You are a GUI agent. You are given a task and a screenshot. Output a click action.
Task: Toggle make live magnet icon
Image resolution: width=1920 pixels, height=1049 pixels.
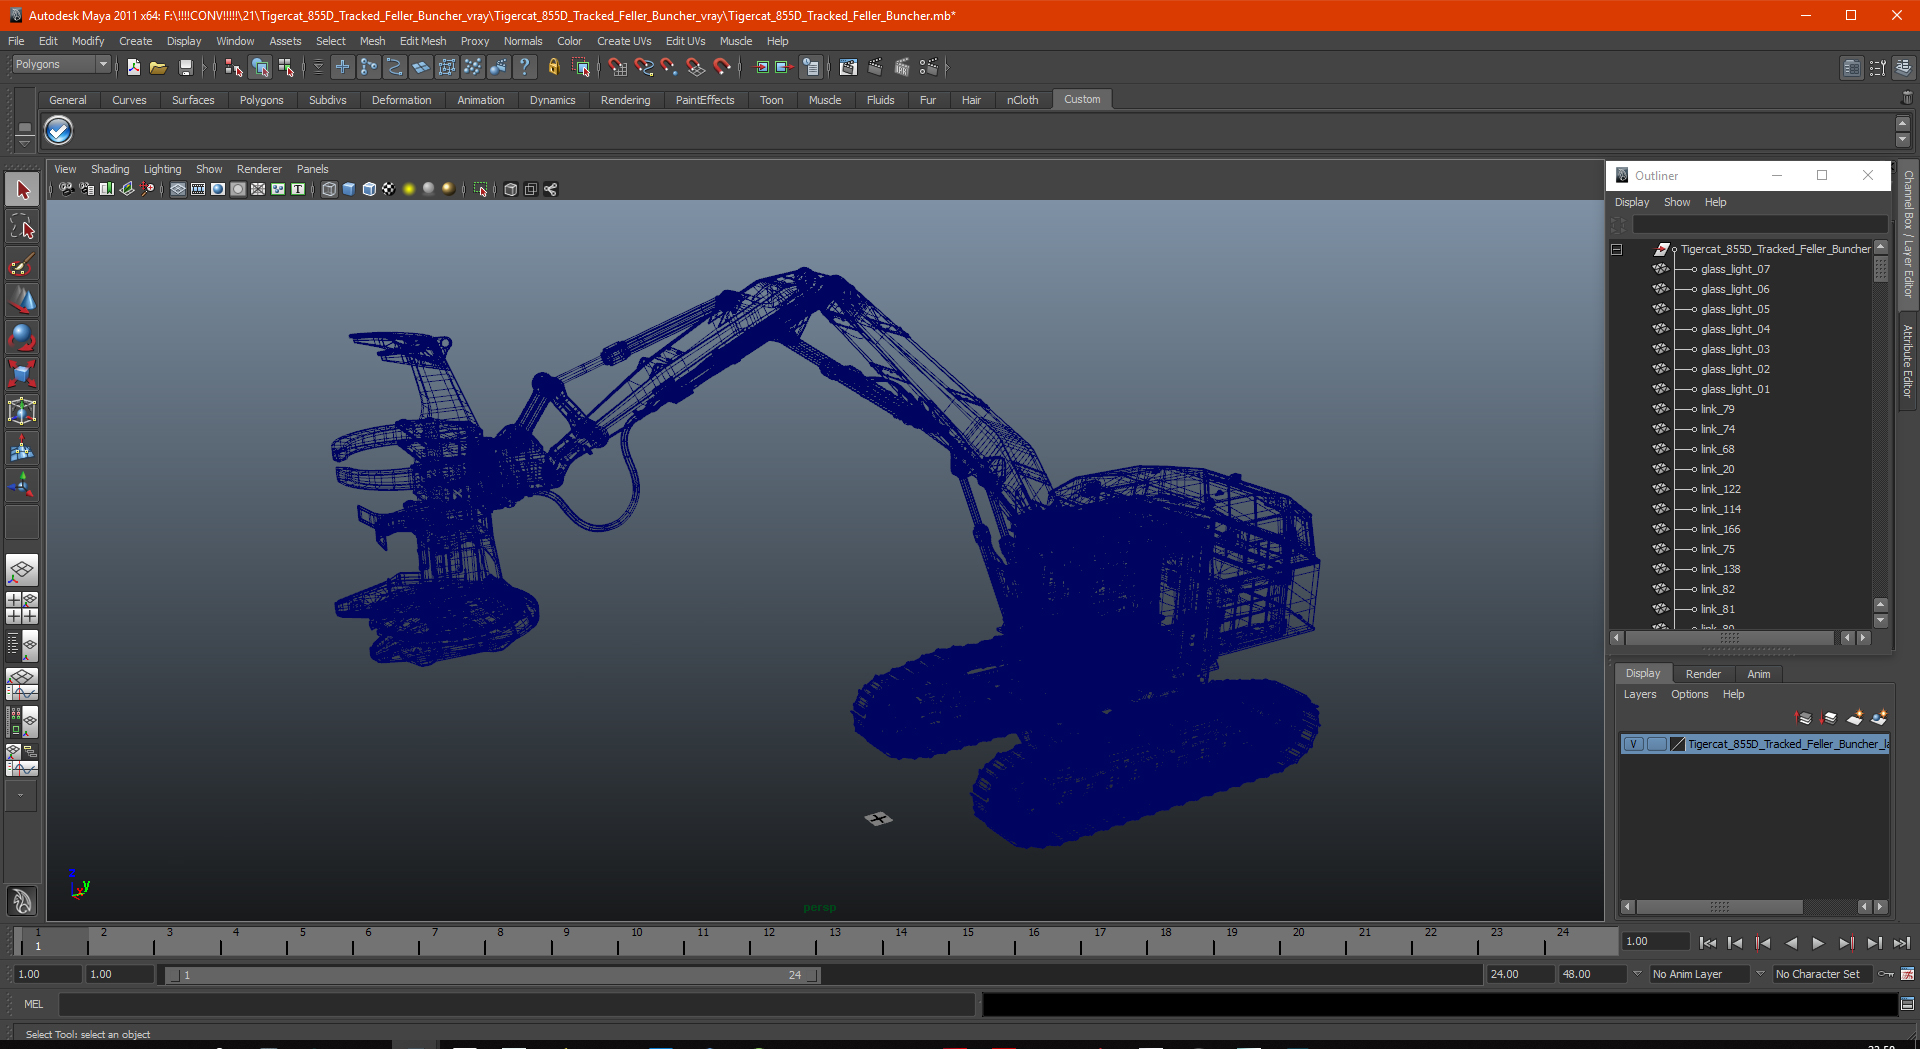(722, 67)
